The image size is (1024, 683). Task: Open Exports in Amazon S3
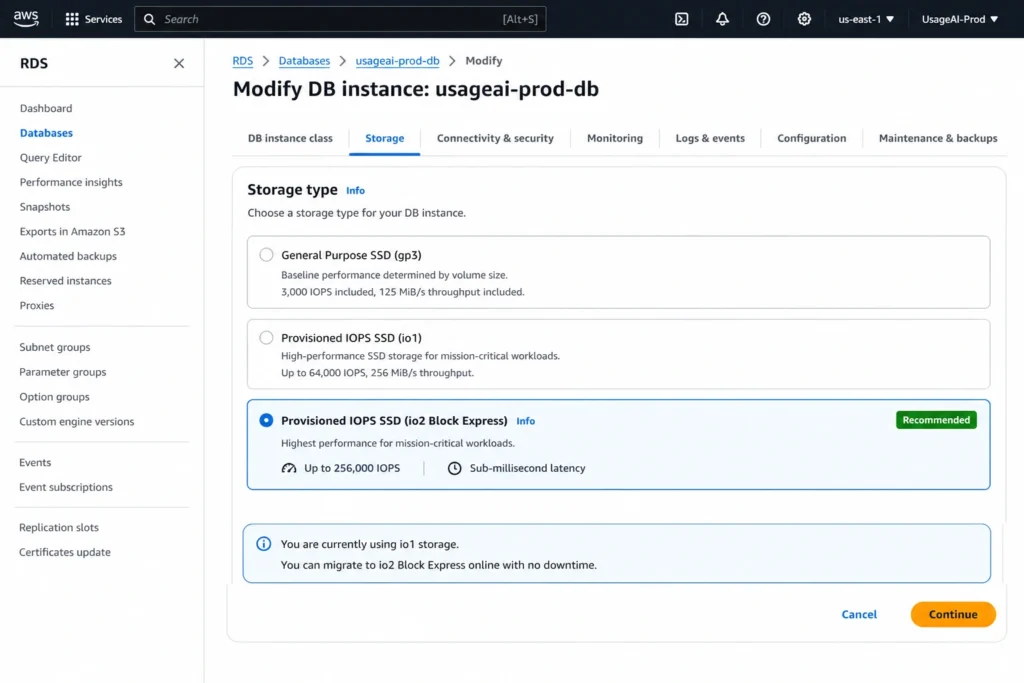72,232
